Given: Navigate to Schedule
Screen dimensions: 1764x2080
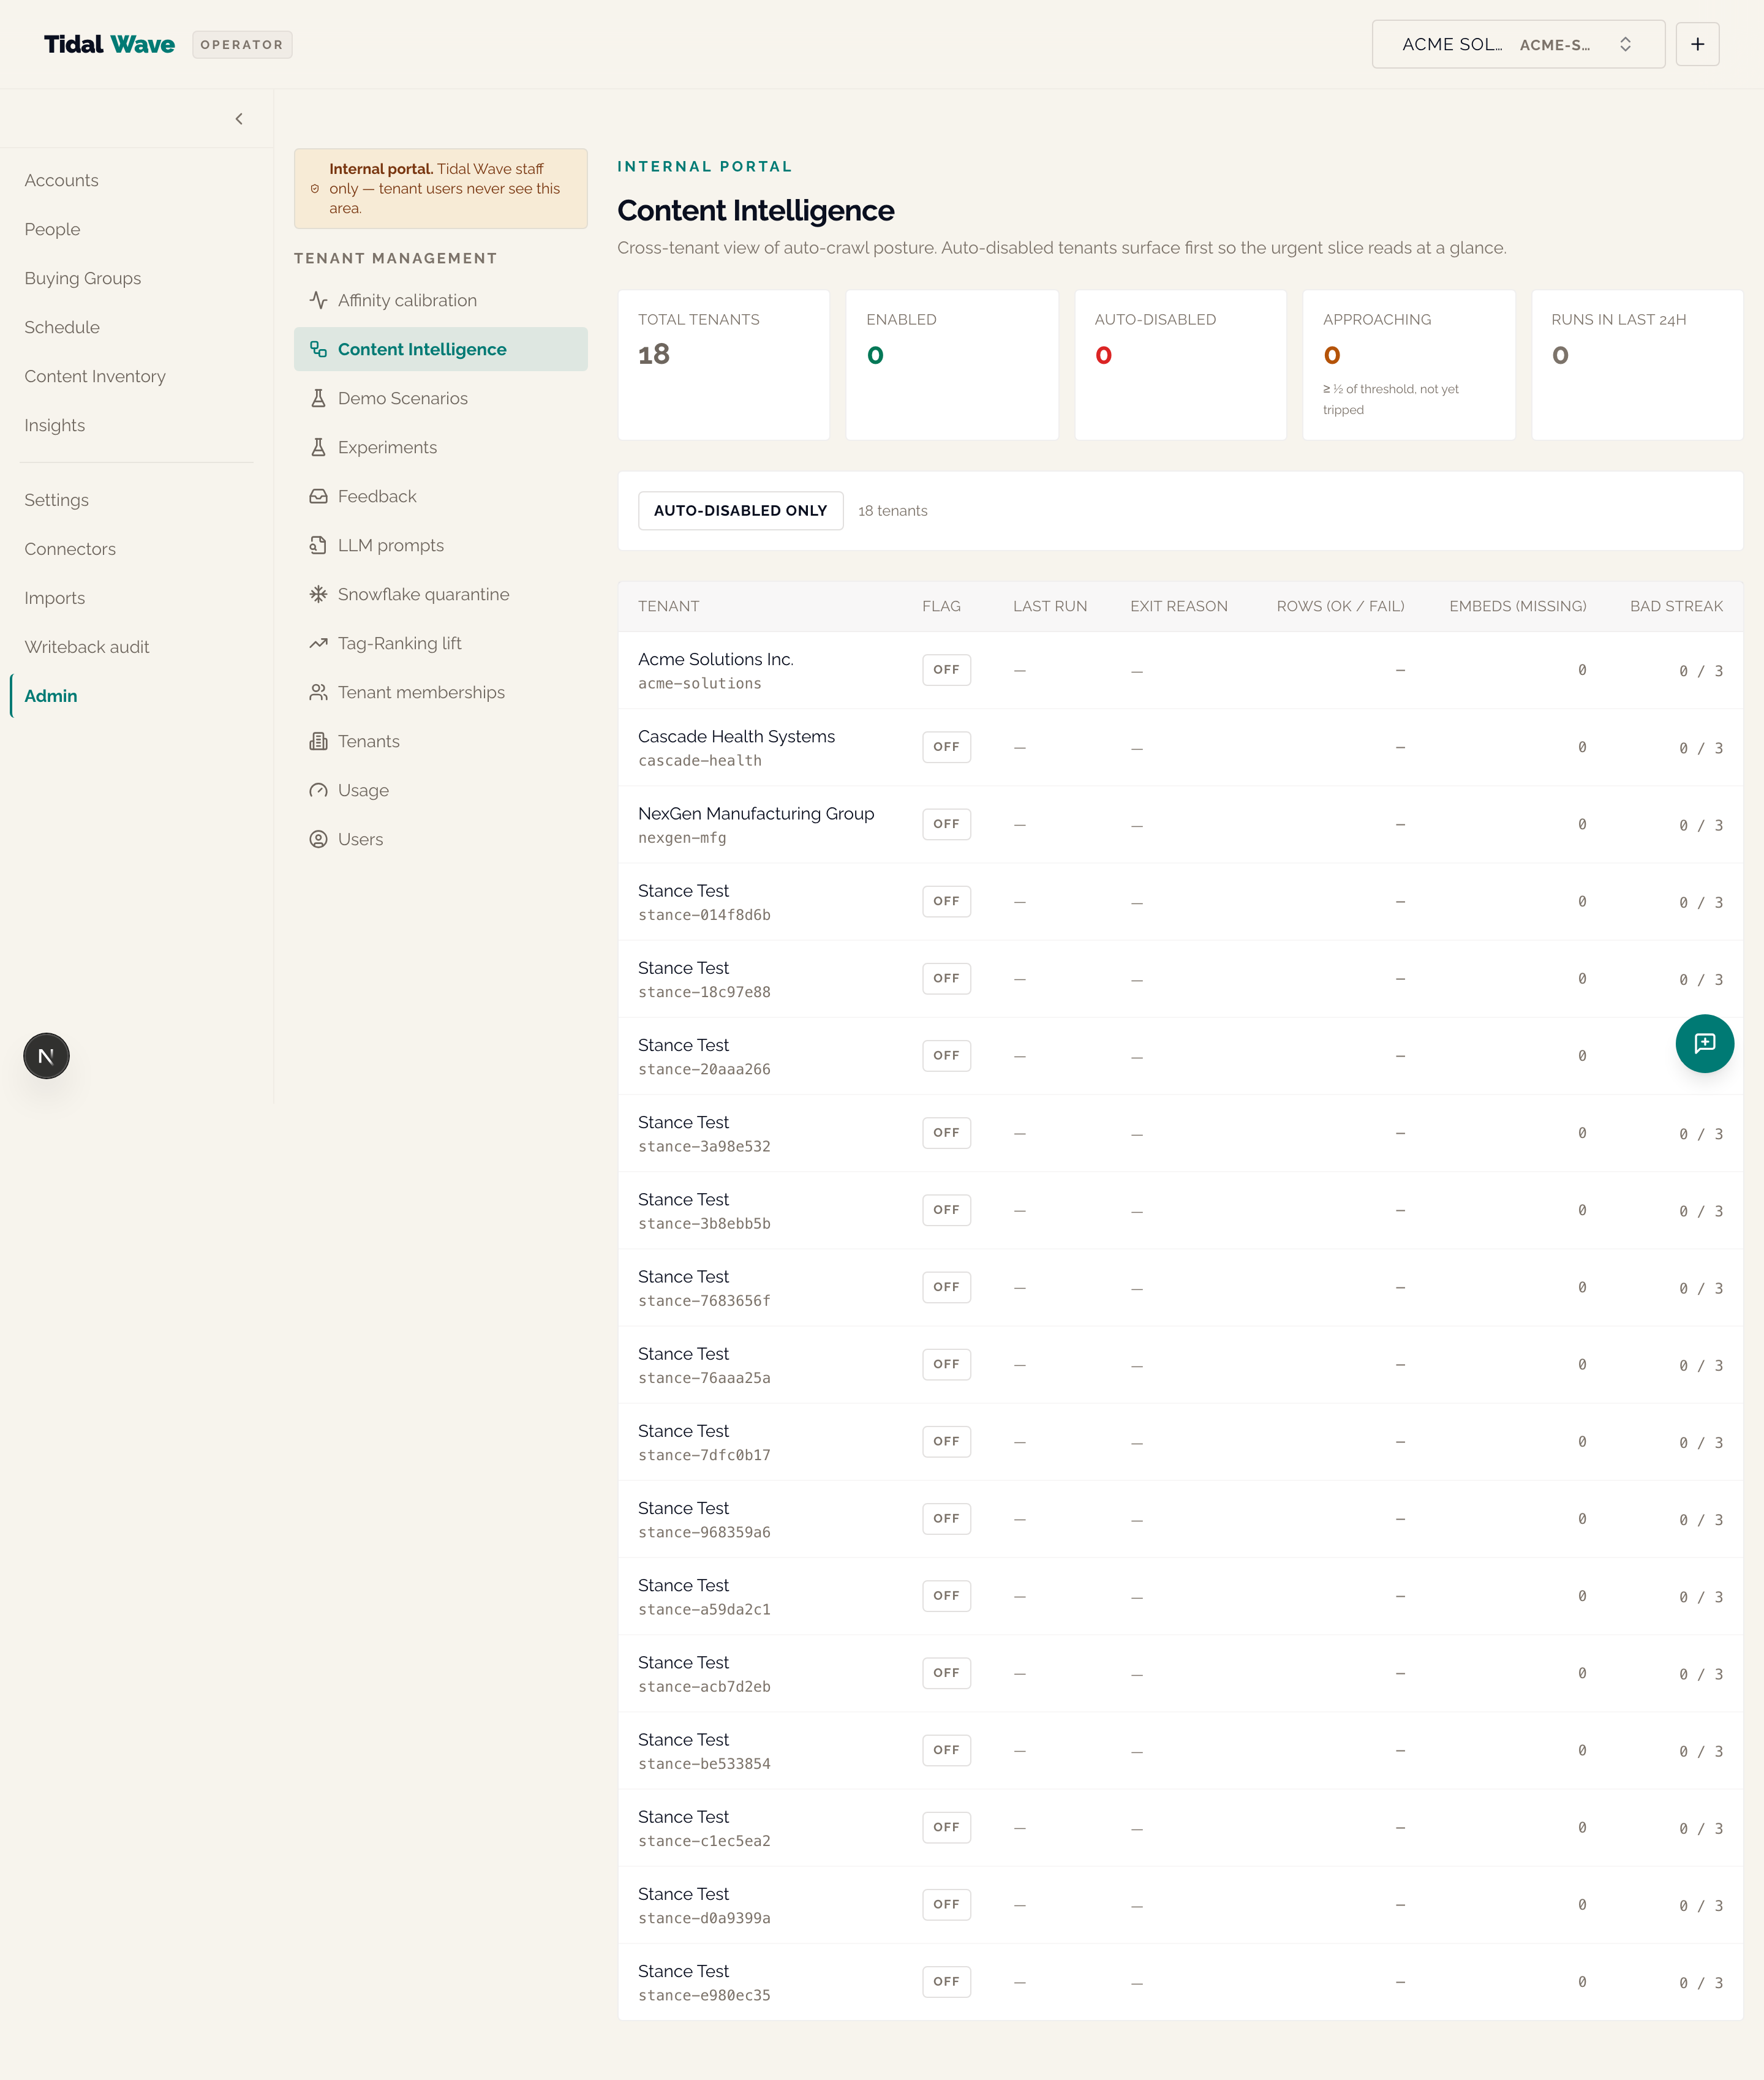Looking at the screenshot, I should (62, 327).
